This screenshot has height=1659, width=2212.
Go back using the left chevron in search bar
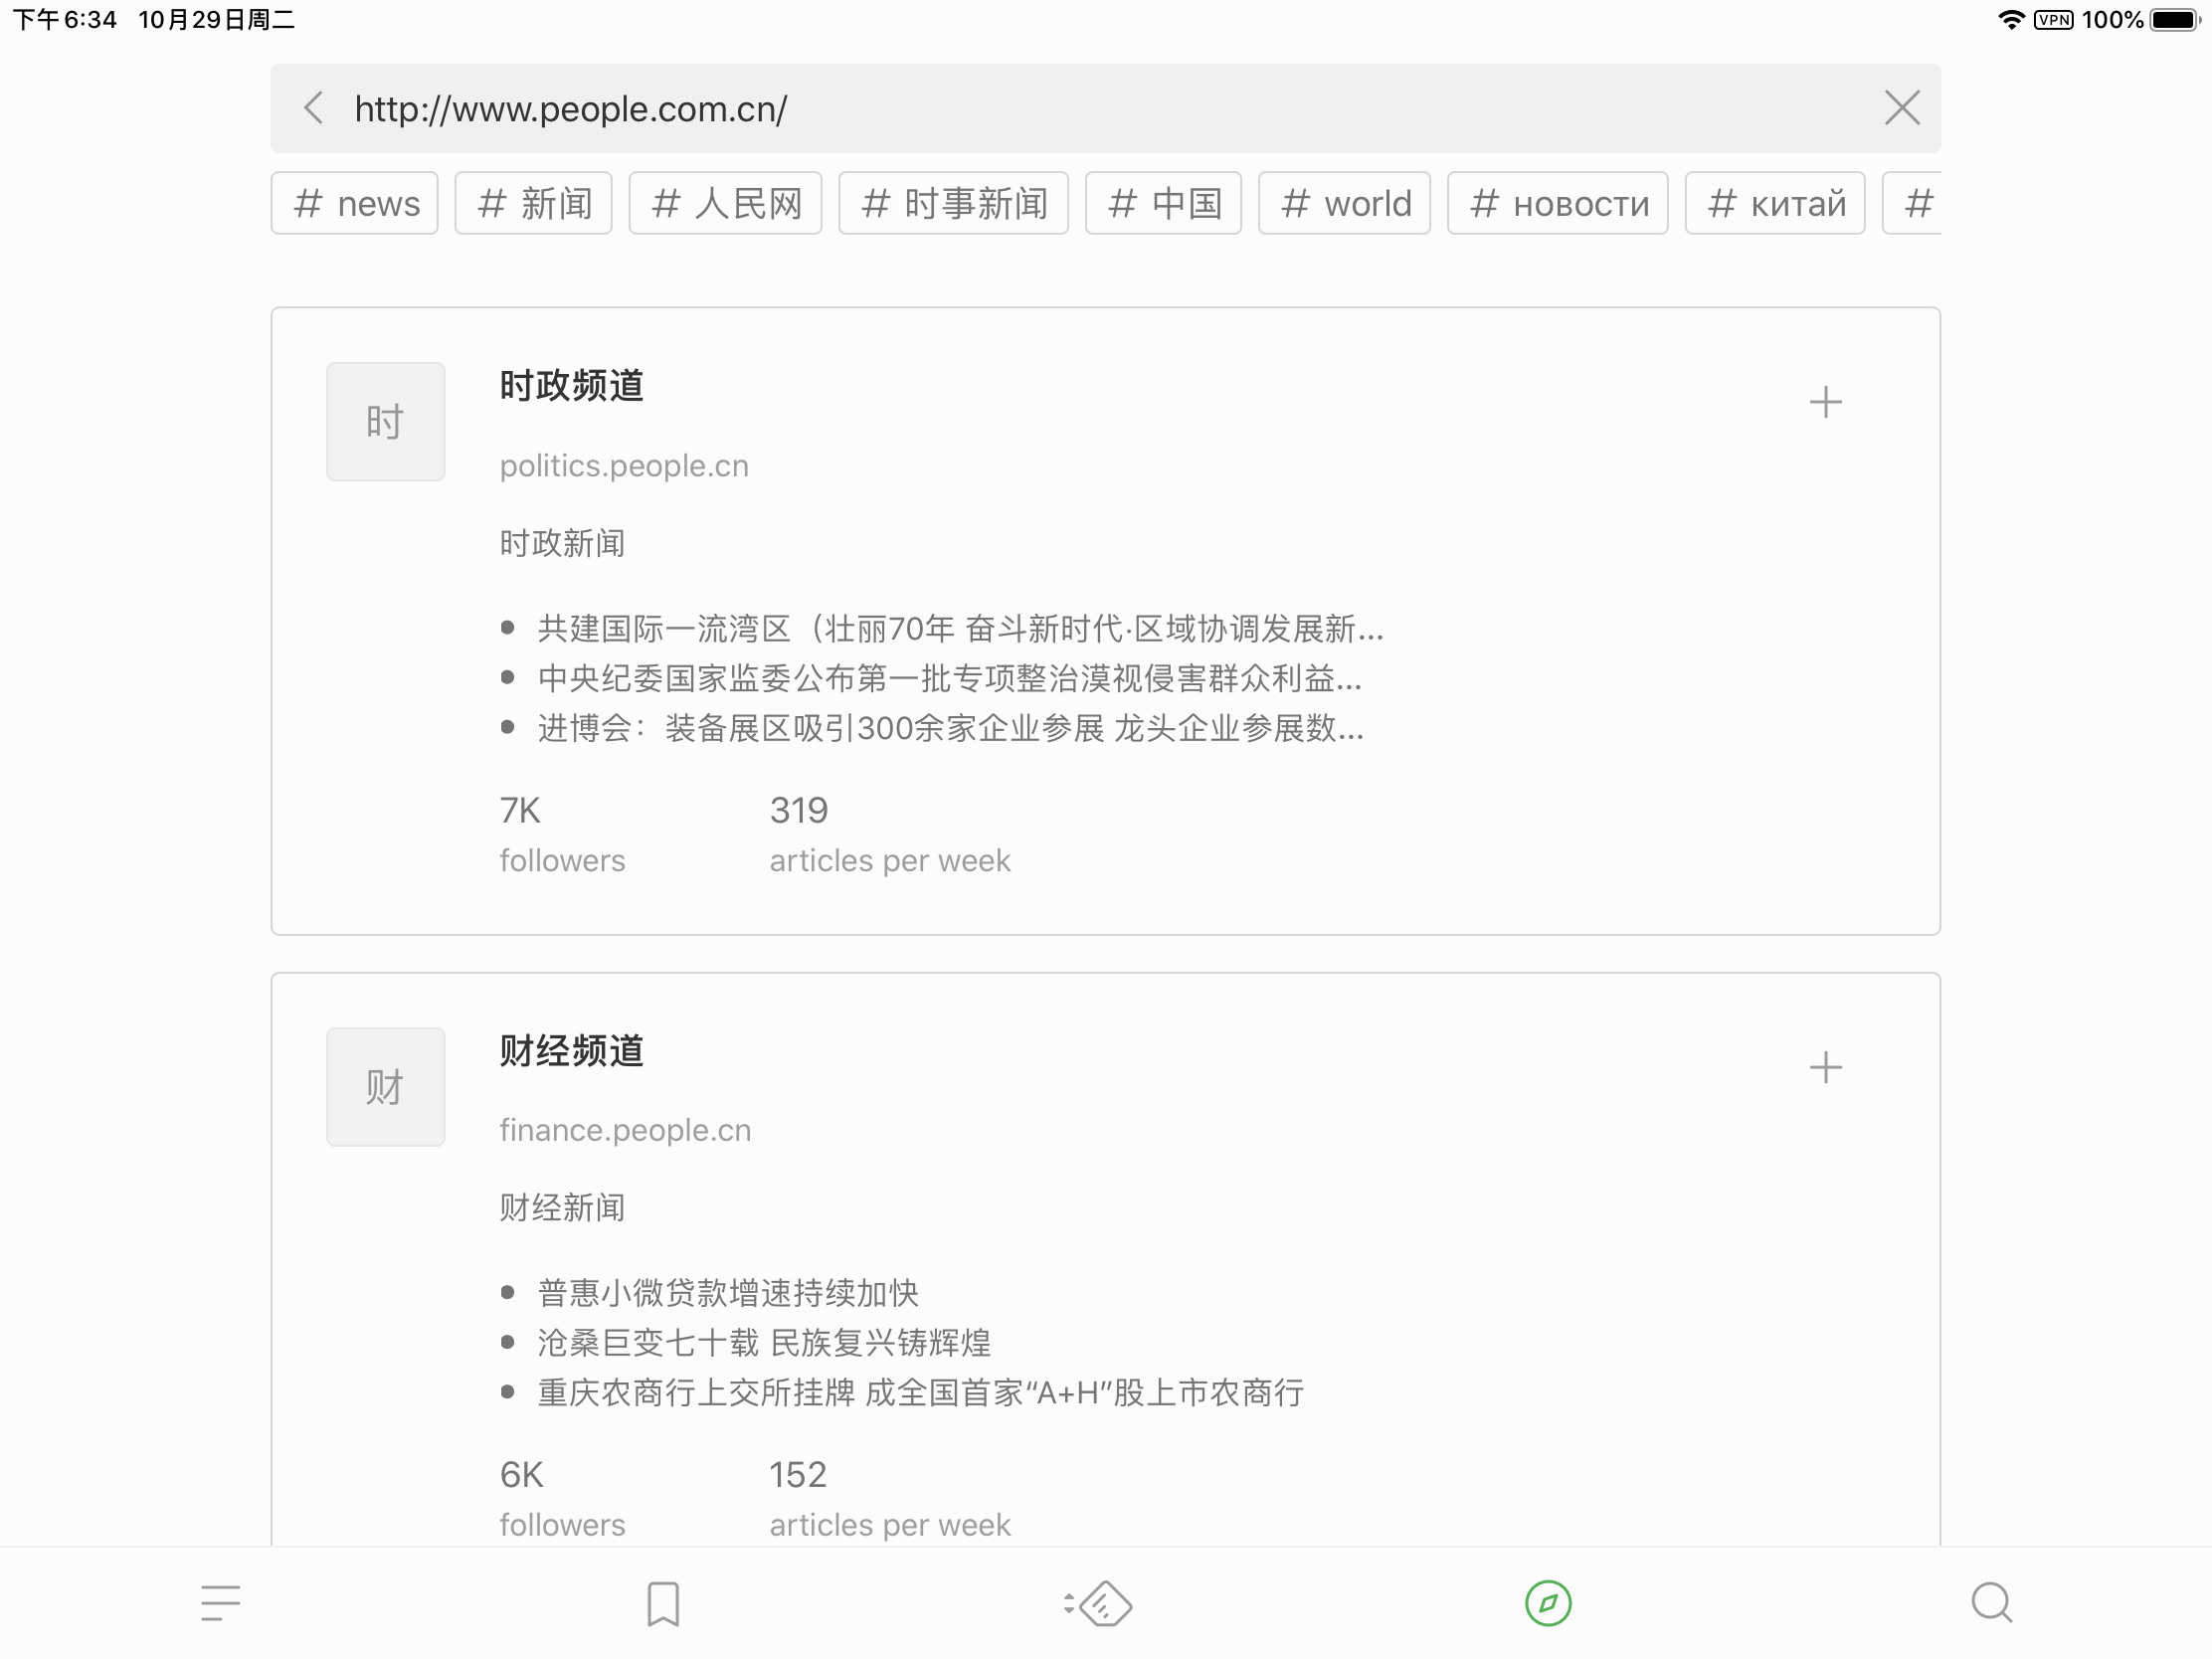(313, 108)
